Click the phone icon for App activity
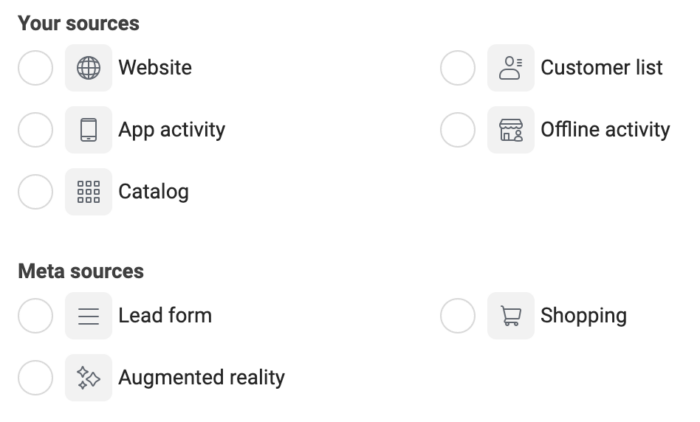Viewport: 700px width, 422px height. click(88, 130)
